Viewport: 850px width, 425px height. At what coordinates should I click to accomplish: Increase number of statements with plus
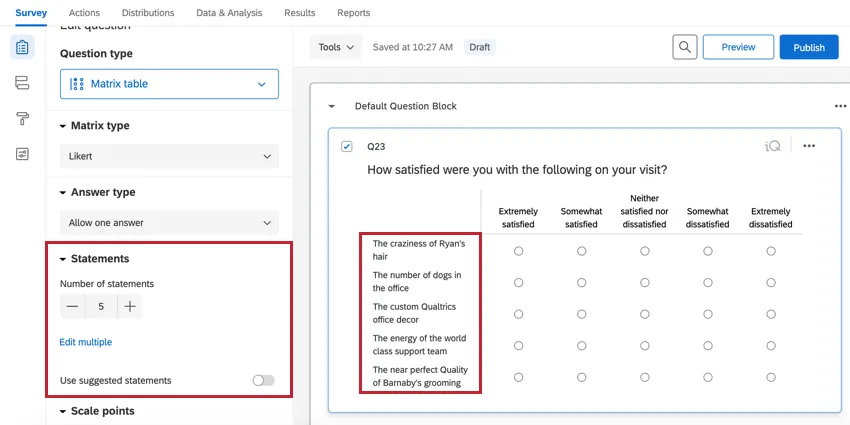pos(130,307)
